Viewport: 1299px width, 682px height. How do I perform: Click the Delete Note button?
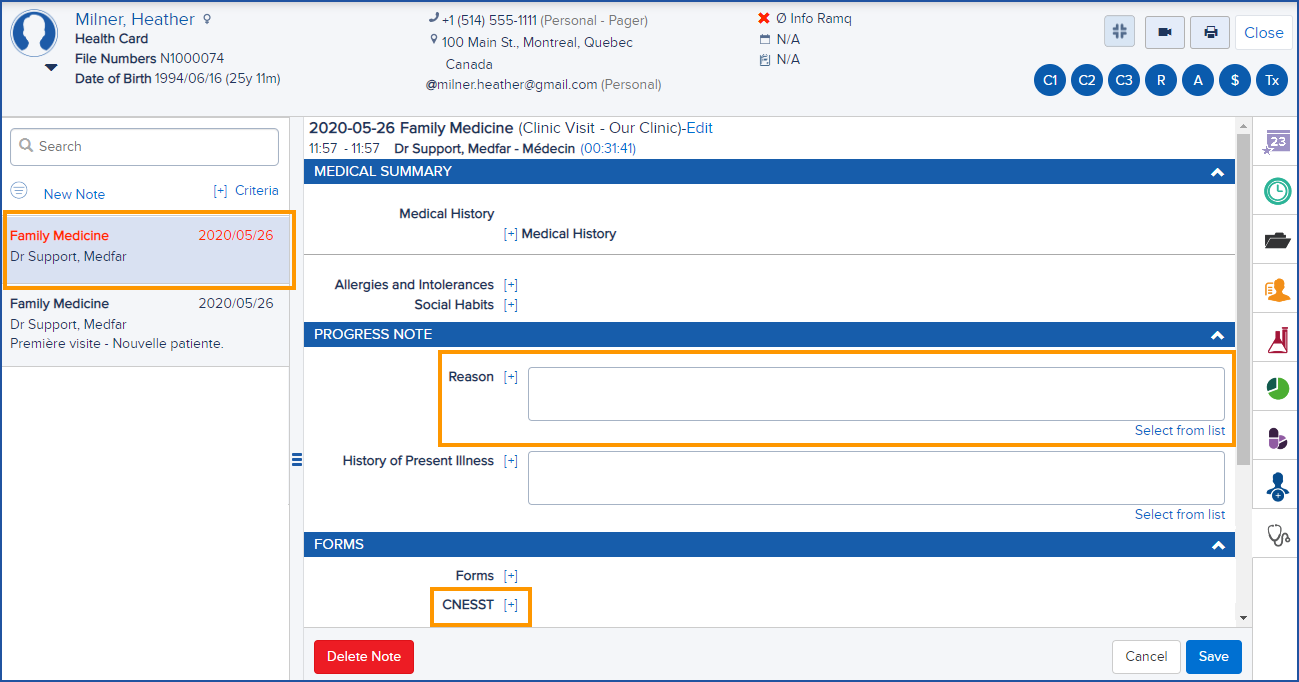(363, 657)
